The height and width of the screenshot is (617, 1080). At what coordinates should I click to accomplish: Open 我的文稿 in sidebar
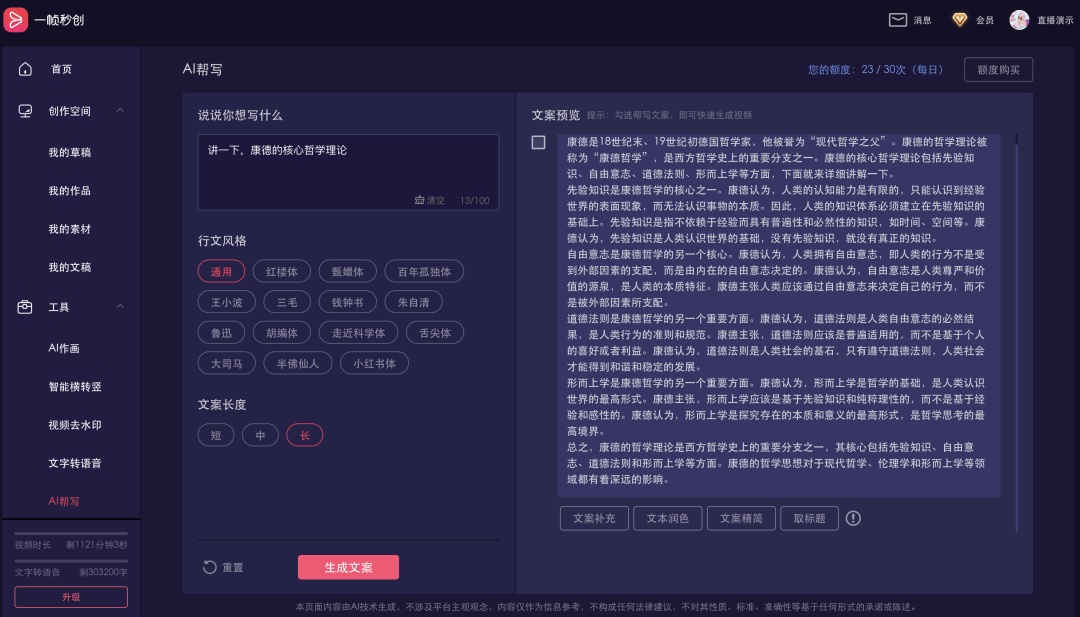[71, 267]
